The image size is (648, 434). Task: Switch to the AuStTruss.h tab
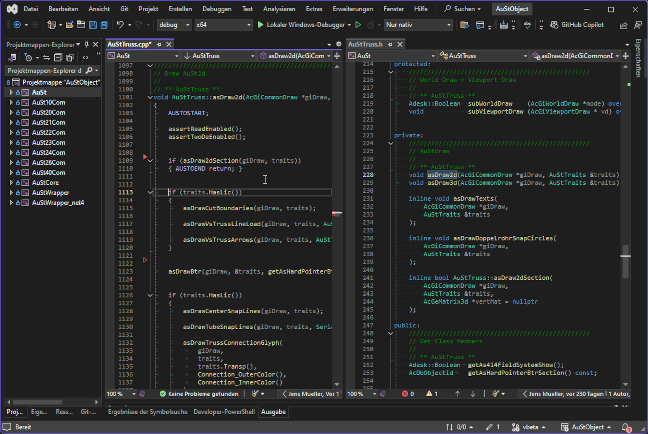click(x=367, y=44)
